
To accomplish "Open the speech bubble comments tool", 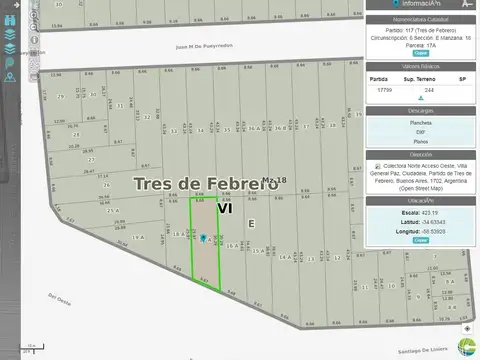I will click(x=10, y=63).
